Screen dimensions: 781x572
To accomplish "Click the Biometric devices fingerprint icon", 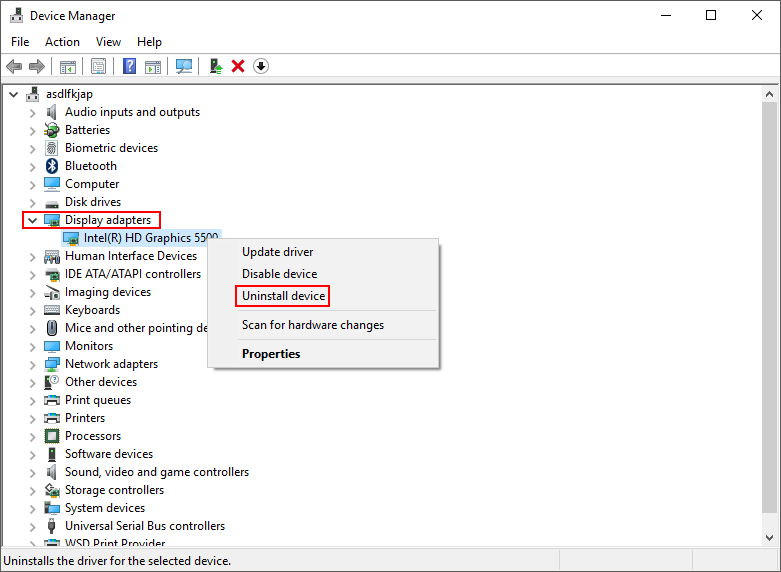I will 52,148.
